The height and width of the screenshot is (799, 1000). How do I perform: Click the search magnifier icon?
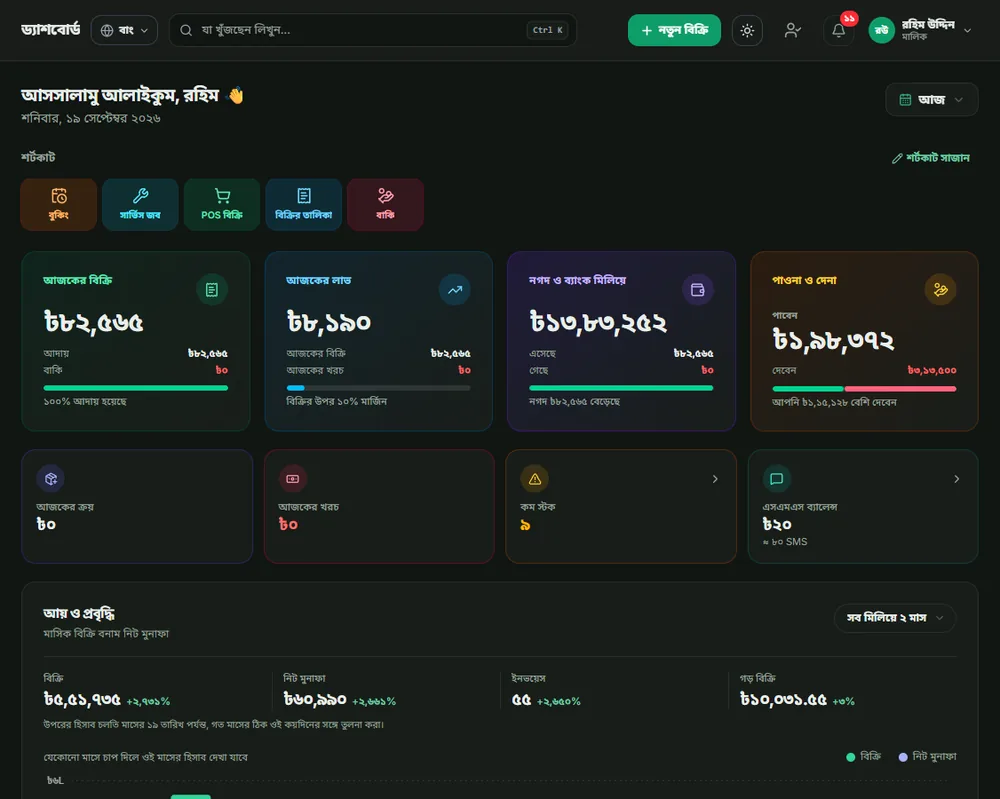tap(186, 30)
